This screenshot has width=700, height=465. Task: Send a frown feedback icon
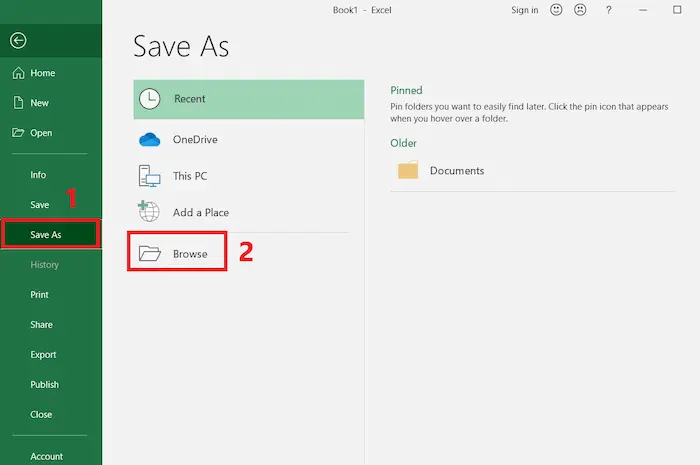point(580,10)
